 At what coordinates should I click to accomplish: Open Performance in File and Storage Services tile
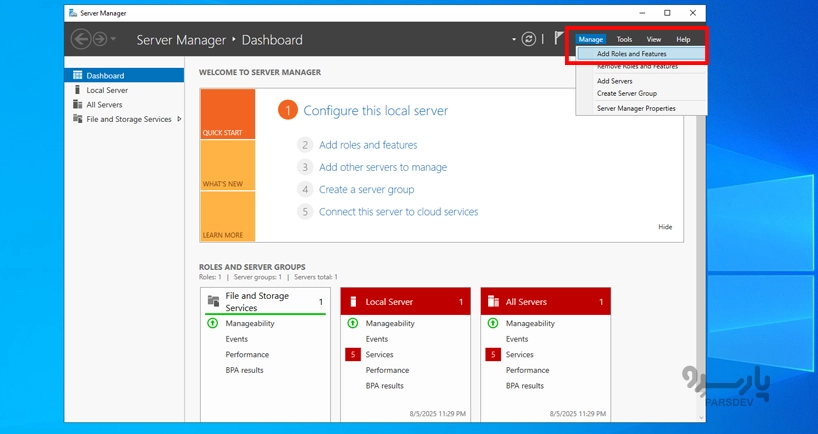click(247, 355)
